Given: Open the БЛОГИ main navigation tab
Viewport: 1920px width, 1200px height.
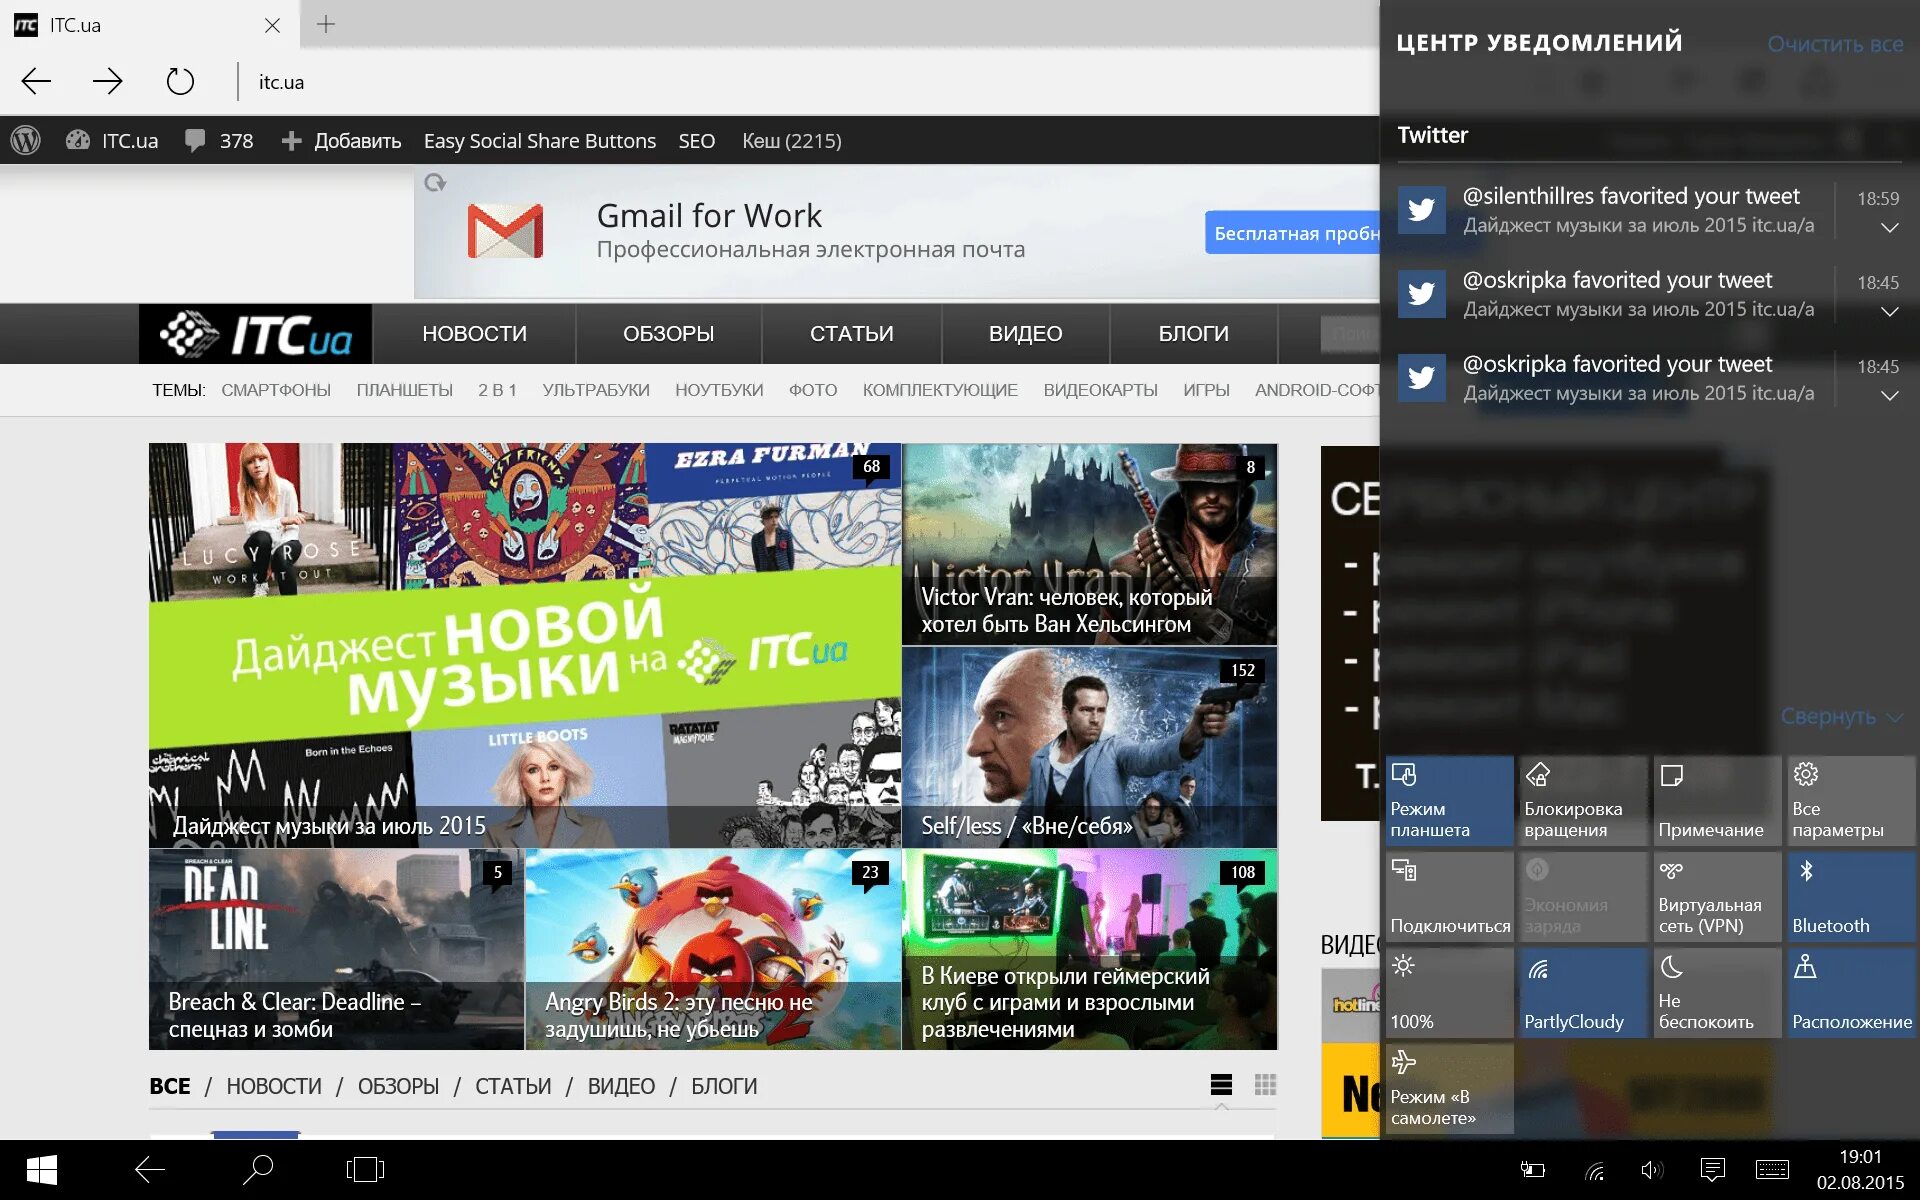Looking at the screenshot, I should pos(1194,334).
